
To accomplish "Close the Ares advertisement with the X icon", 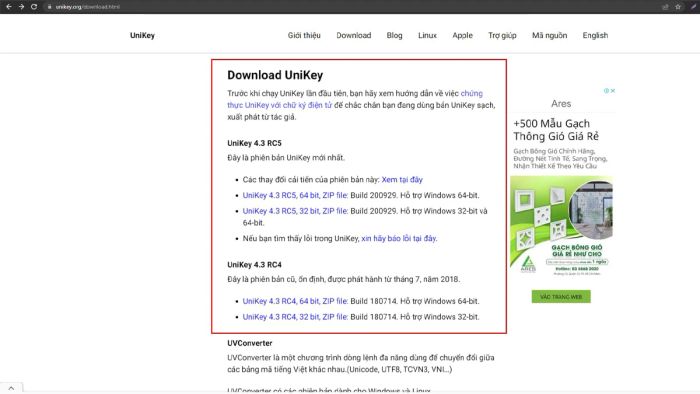I will click(x=613, y=91).
